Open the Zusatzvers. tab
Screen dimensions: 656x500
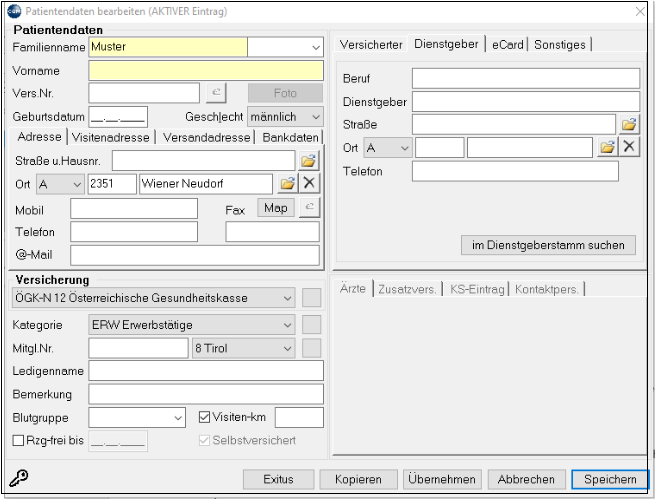407,289
